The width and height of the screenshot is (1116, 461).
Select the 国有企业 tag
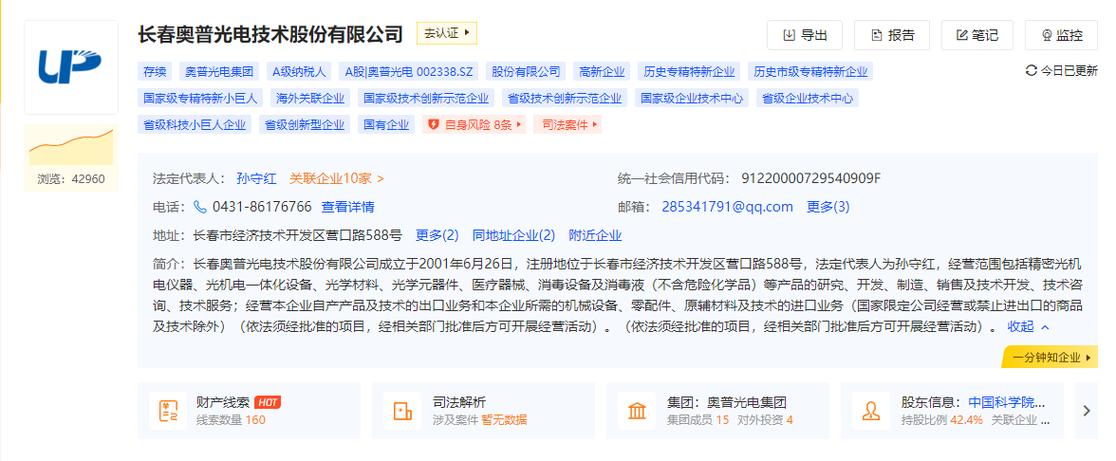(386, 124)
